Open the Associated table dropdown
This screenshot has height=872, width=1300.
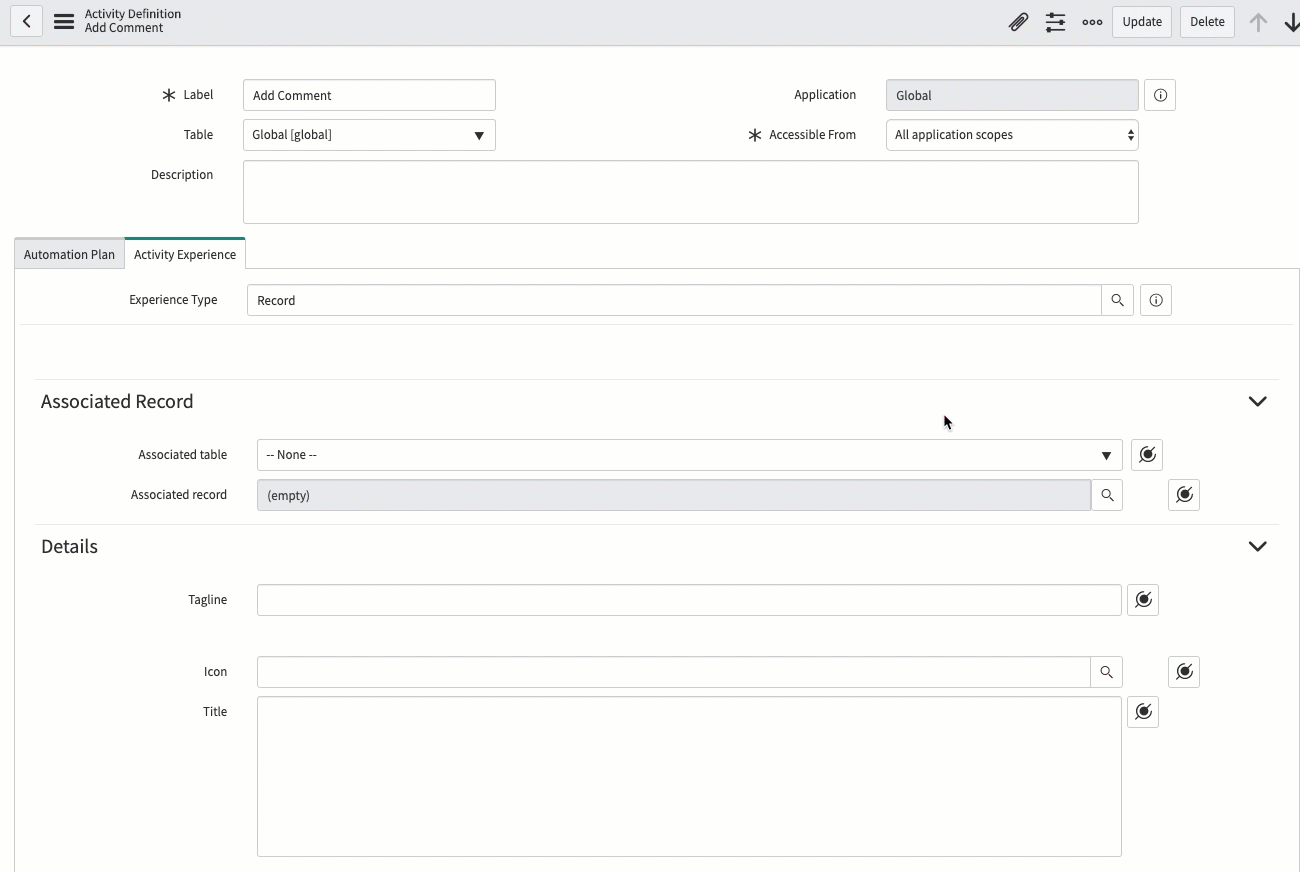click(689, 455)
